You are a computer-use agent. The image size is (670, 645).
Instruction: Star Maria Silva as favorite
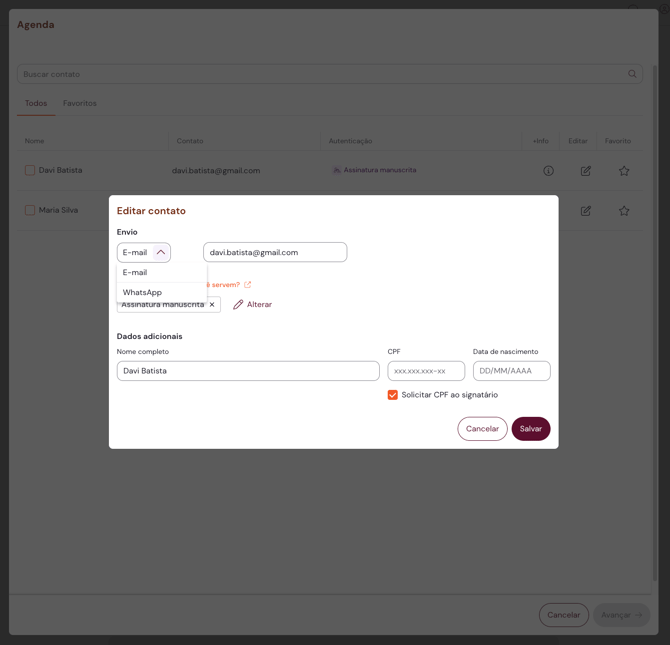624,211
